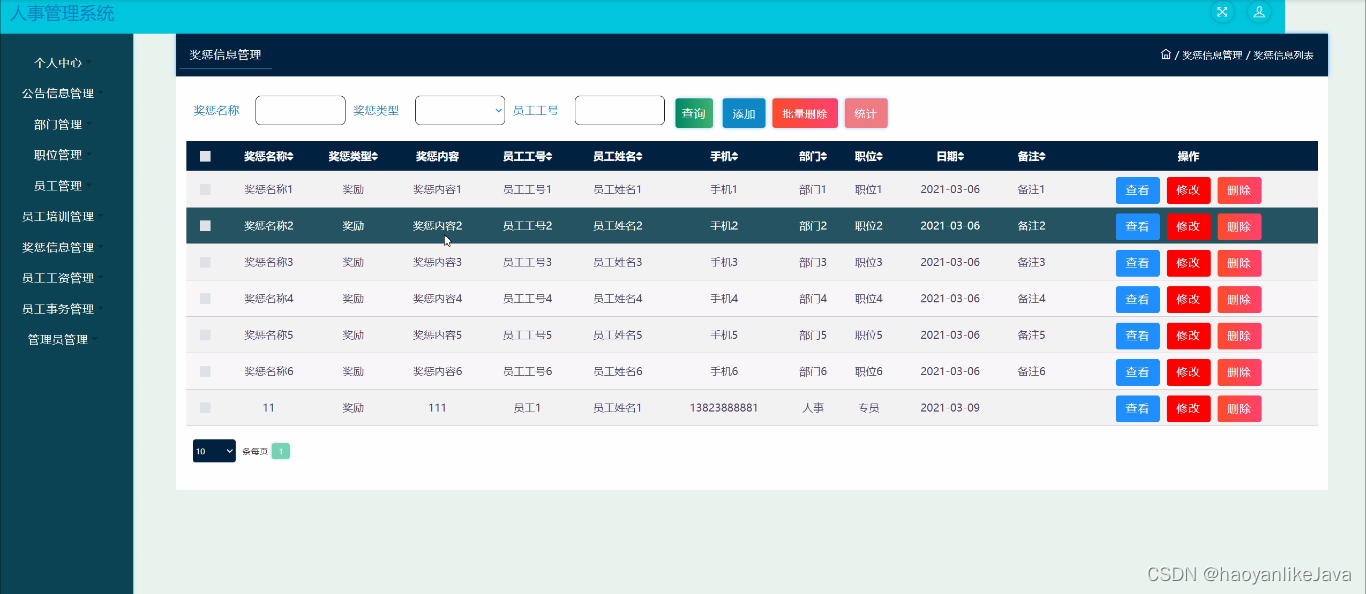Viewport: 1366px width, 594px height.
Task: Click the 员工姓名3 cell
Action: (x=617, y=262)
